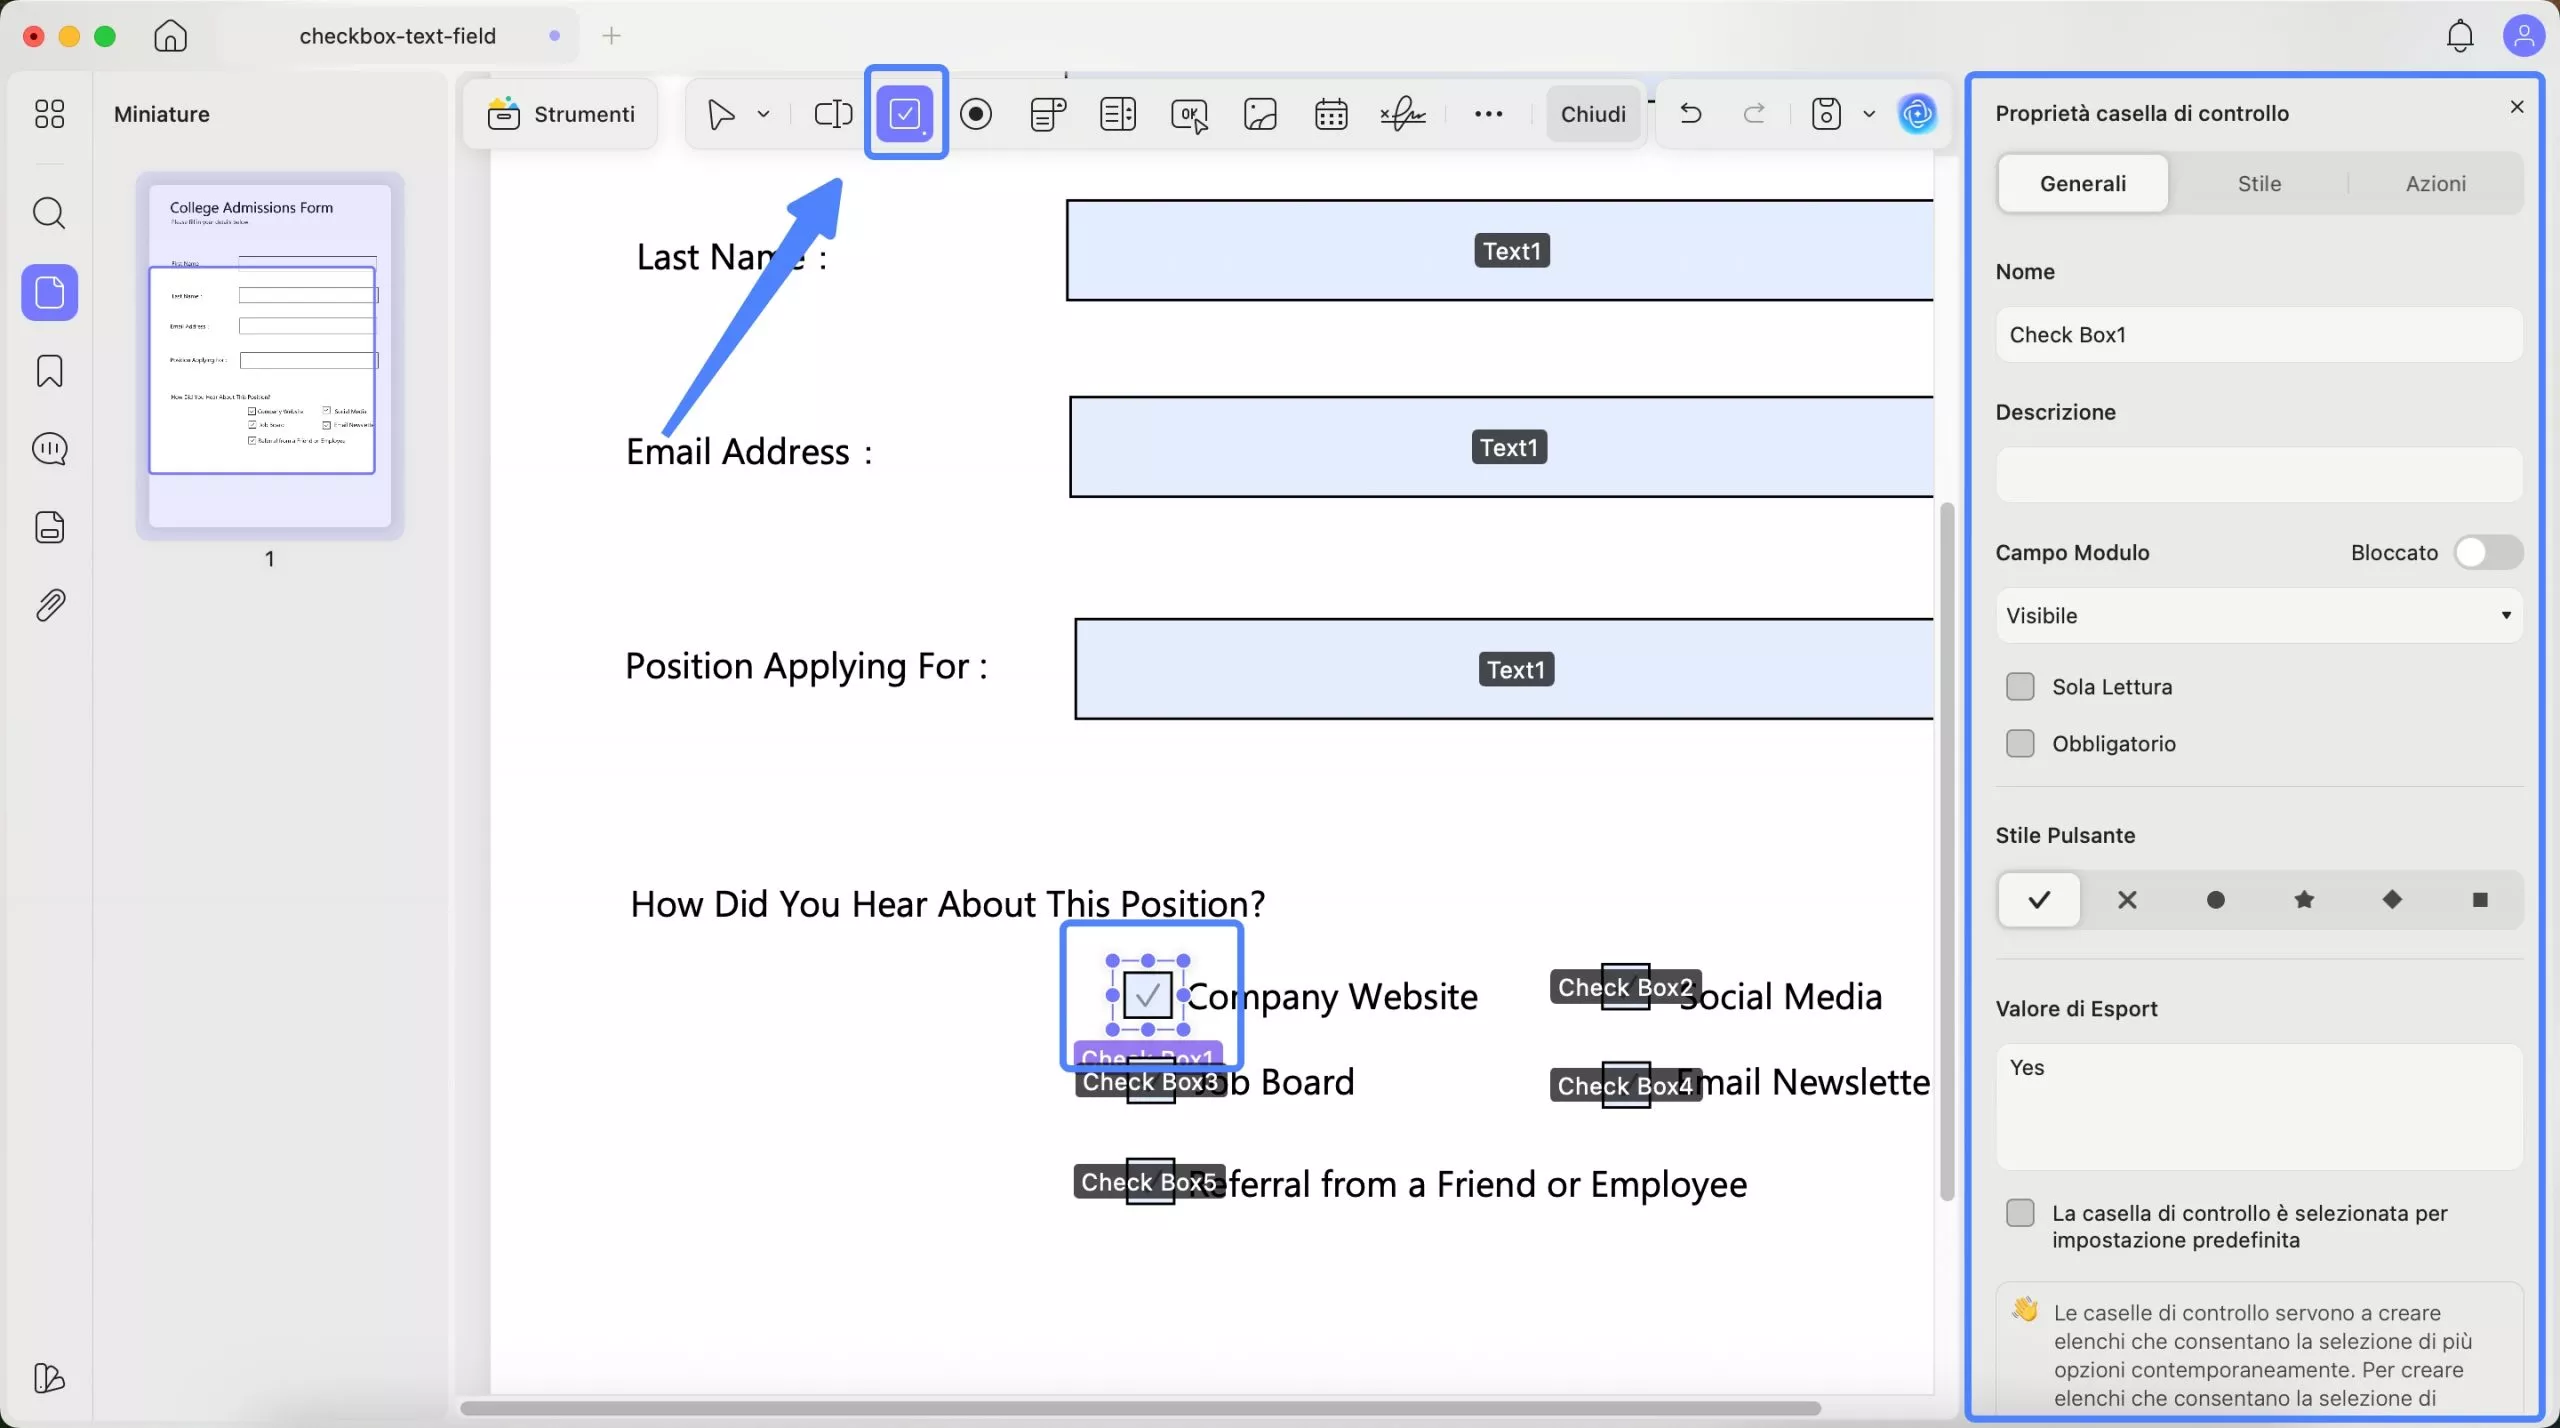Click the save document icon
The width and height of the screenshot is (2560, 1428).
coord(1826,114)
